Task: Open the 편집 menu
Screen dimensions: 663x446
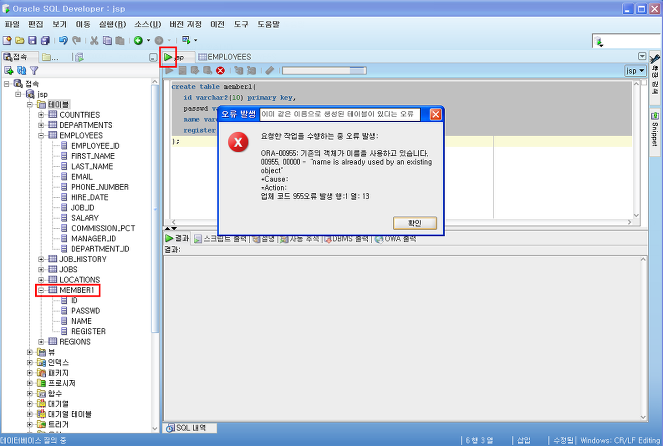Action: pos(36,24)
